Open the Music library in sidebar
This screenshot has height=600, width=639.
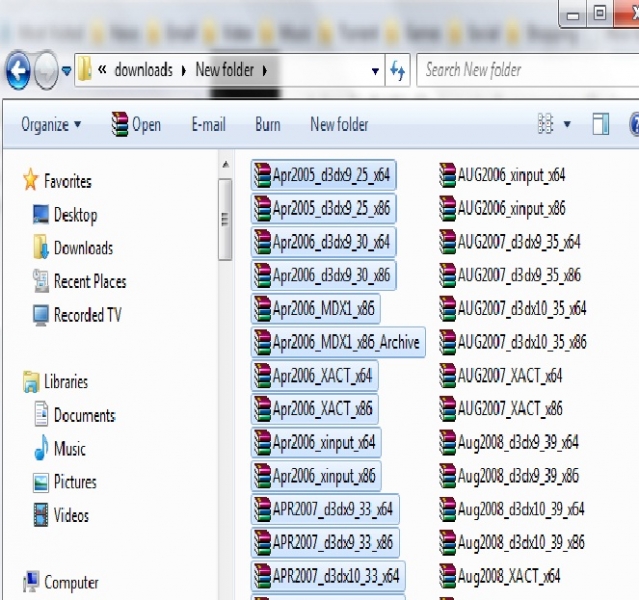(x=69, y=449)
